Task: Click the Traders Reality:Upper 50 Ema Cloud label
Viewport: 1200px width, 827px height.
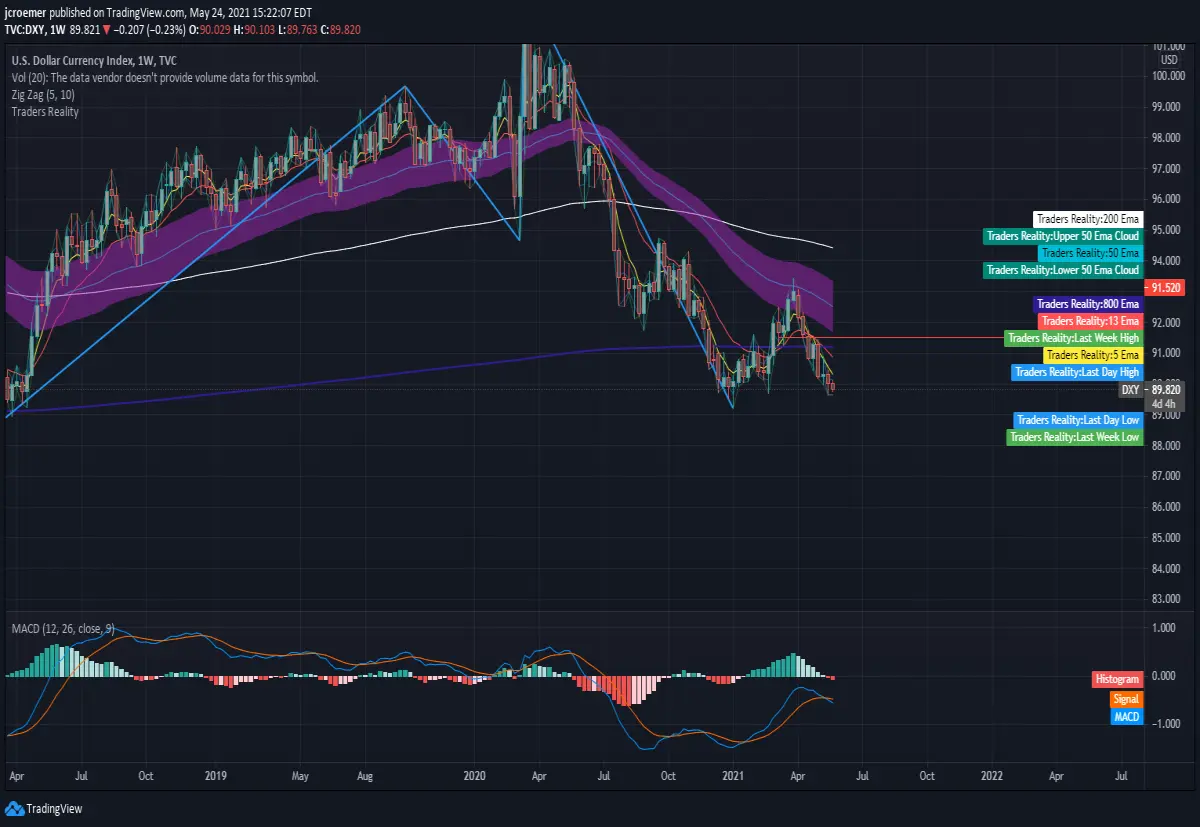Action: [x=1062, y=236]
